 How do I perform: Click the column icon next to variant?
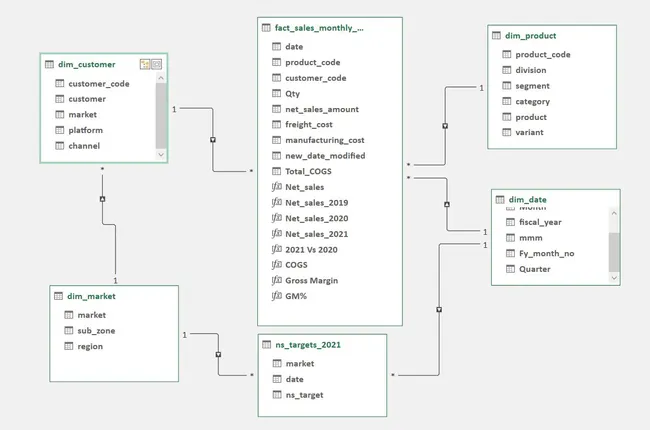coord(507,132)
